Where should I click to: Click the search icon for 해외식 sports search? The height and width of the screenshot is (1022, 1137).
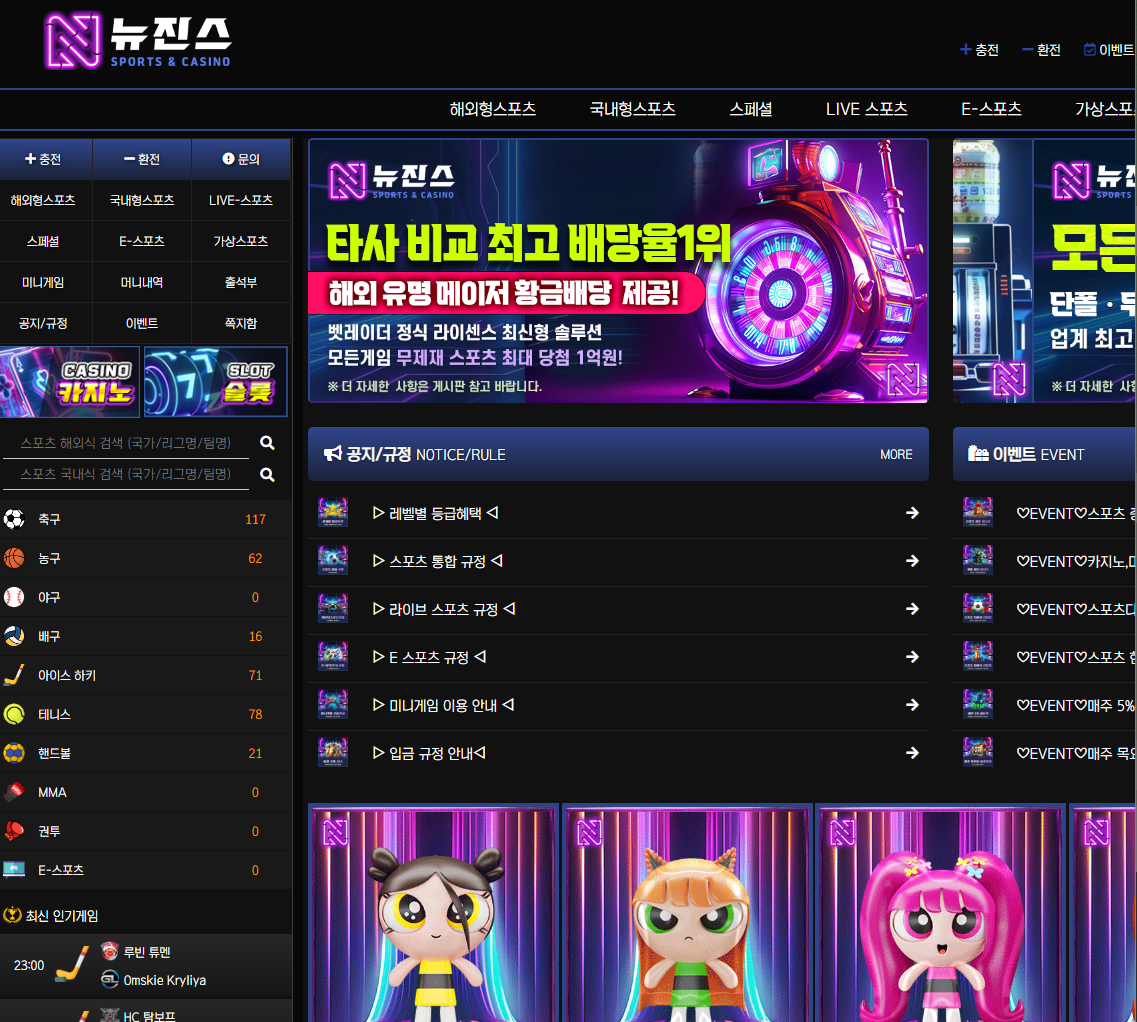(267, 442)
